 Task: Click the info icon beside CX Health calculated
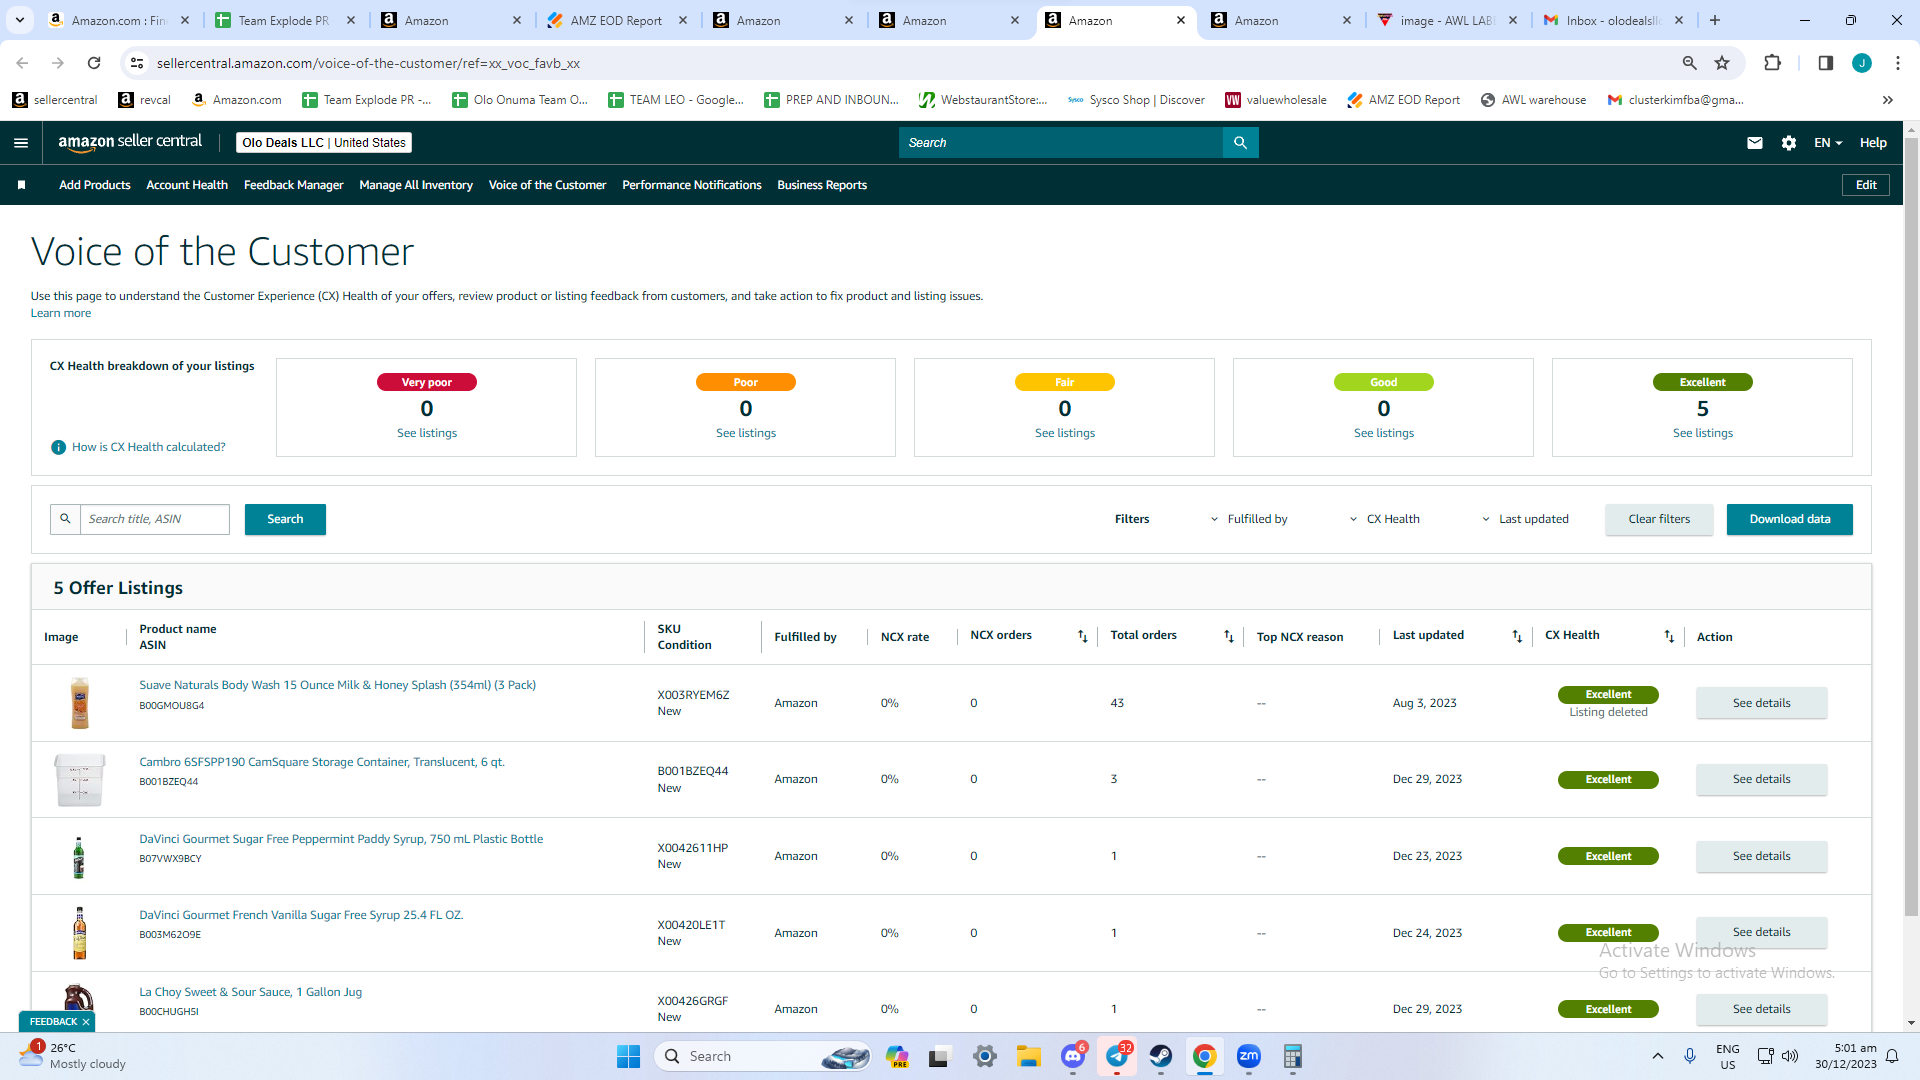click(58, 447)
